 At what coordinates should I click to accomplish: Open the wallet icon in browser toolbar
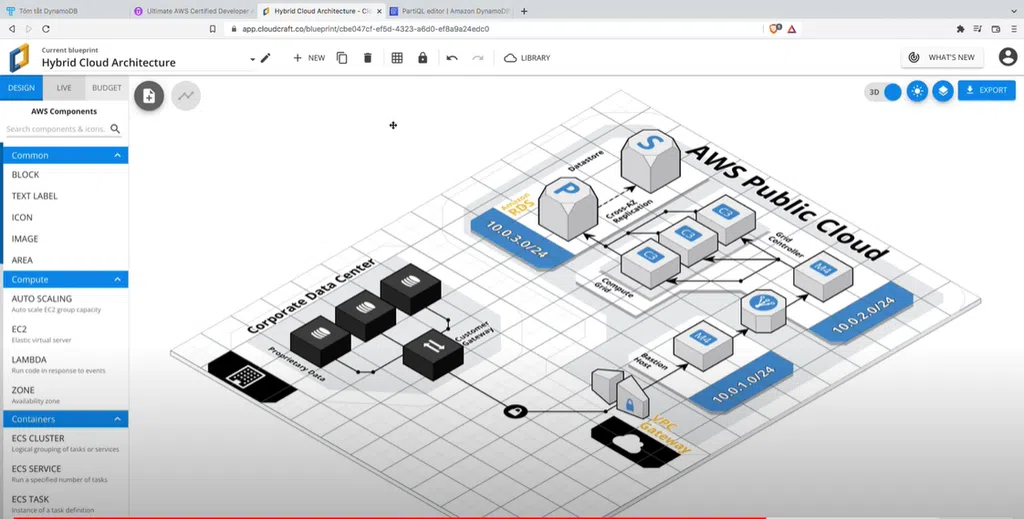pyautogui.click(x=996, y=29)
